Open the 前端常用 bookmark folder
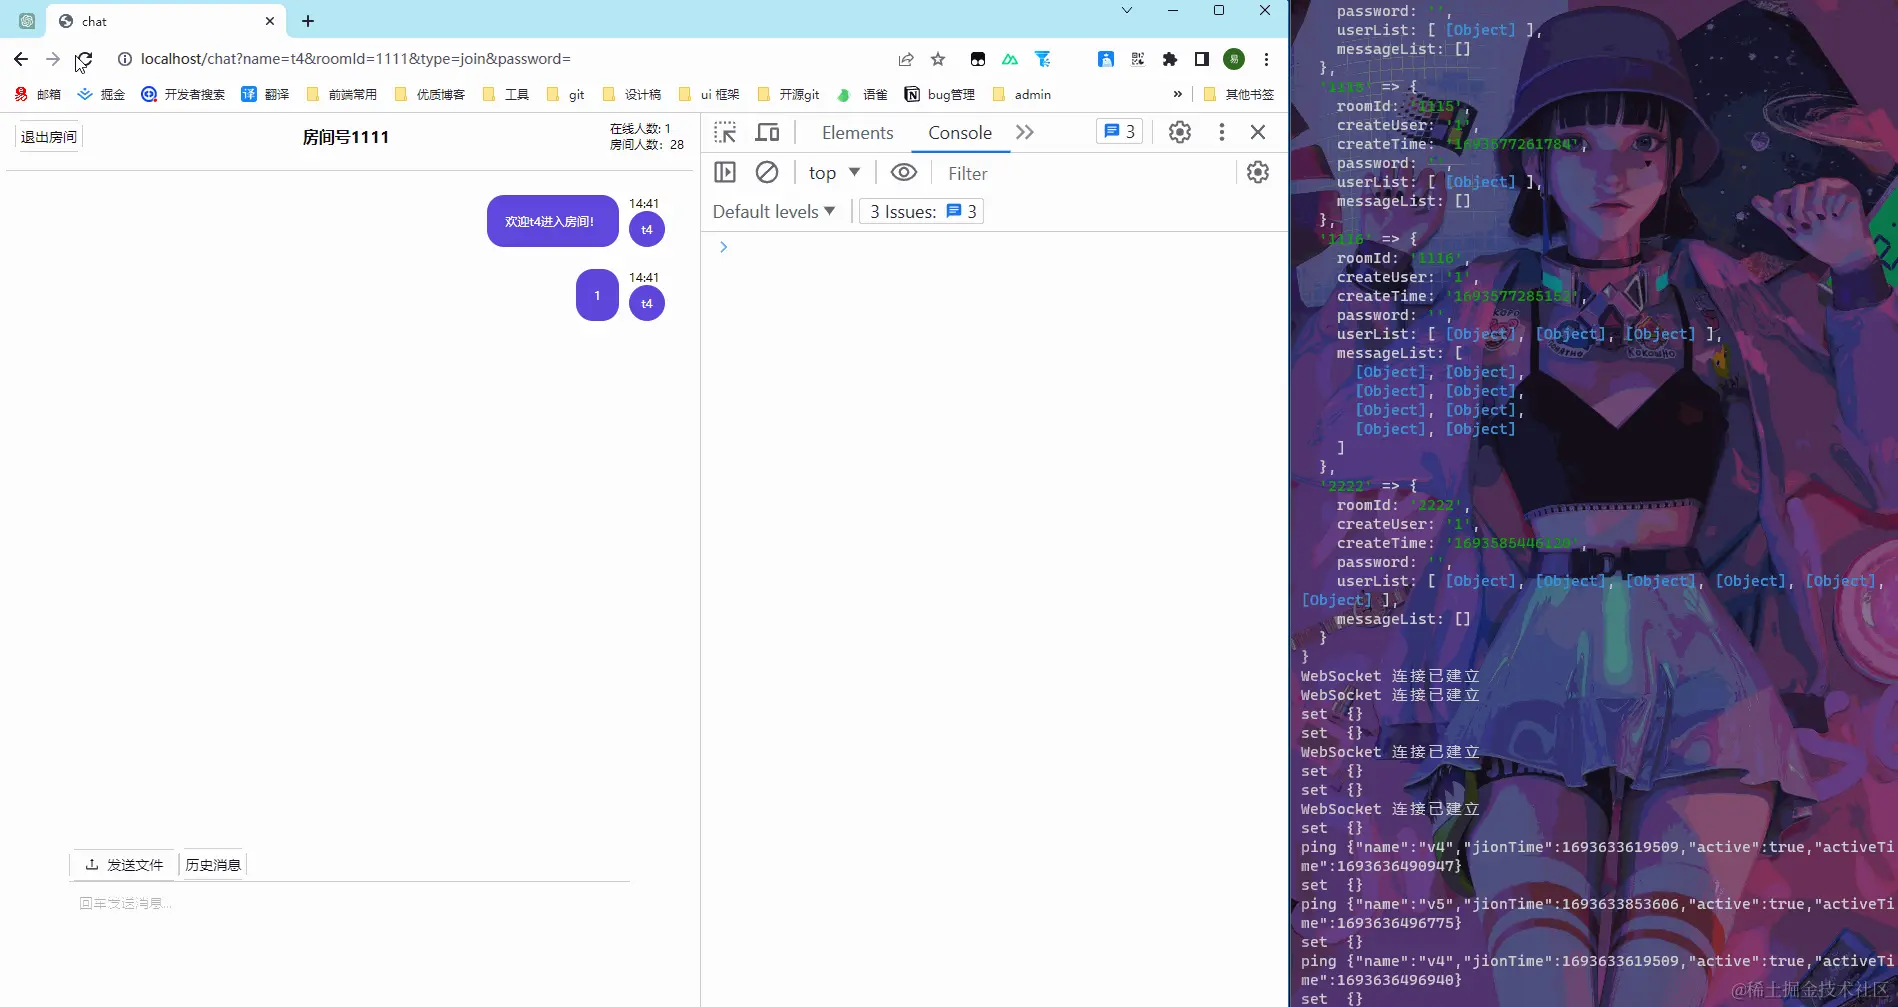The height and width of the screenshot is (1007, 1898). click(342, 94)
